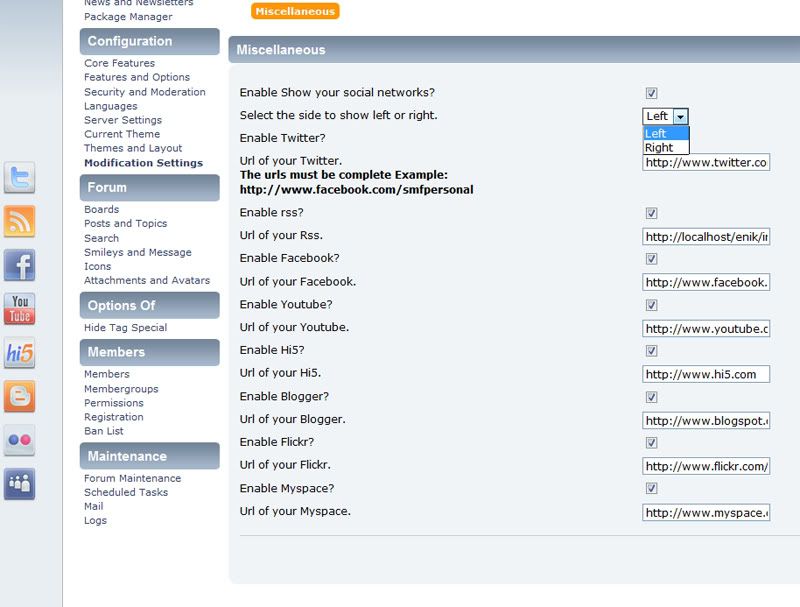Click the Twitter social icon

(19, 178)
